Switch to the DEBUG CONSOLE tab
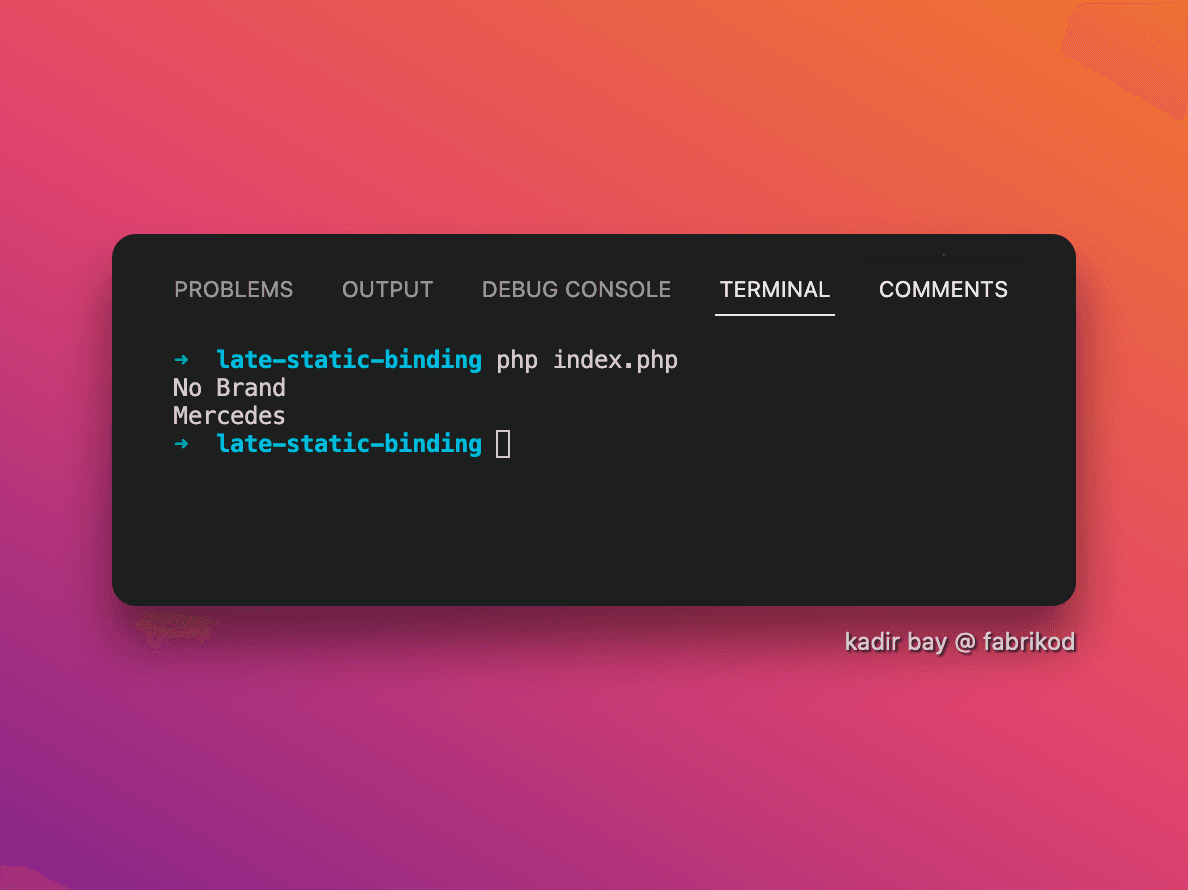1188x890 pixels. point(576,289)
